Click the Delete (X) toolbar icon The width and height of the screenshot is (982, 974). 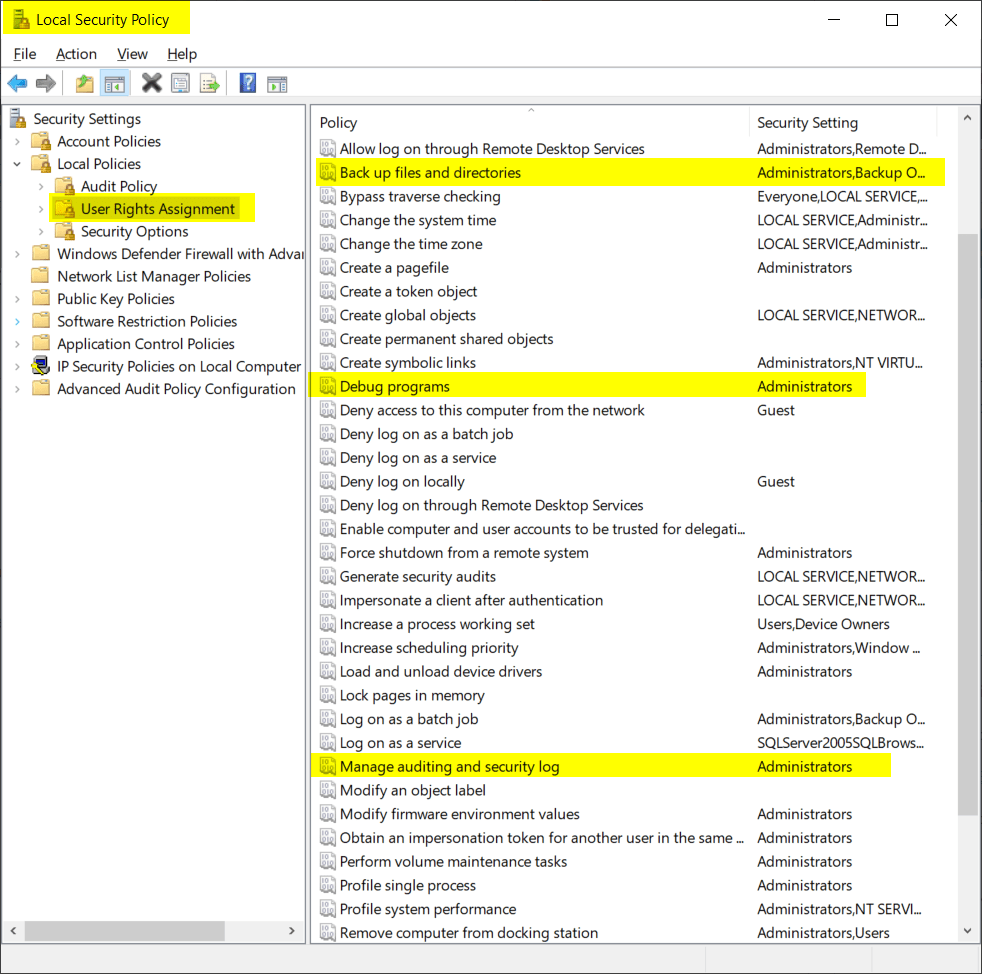pyautogui.click(x=151, y=83)
